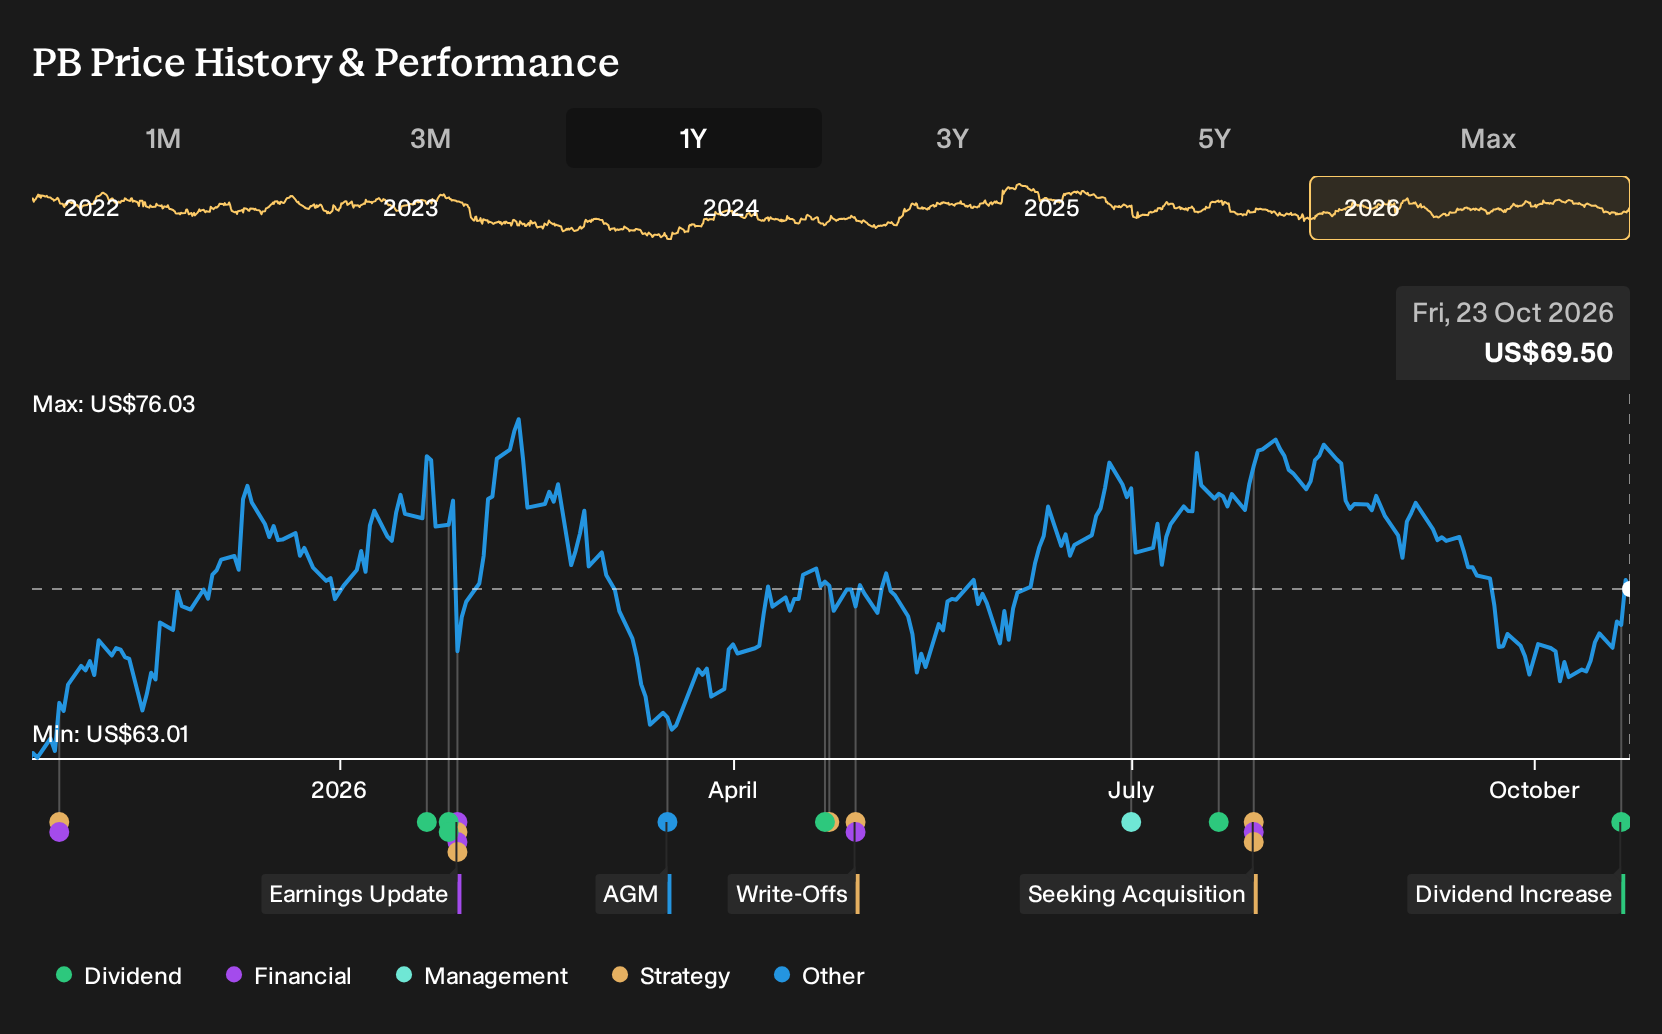Toggle Dividend events in legend

point(119,976)
